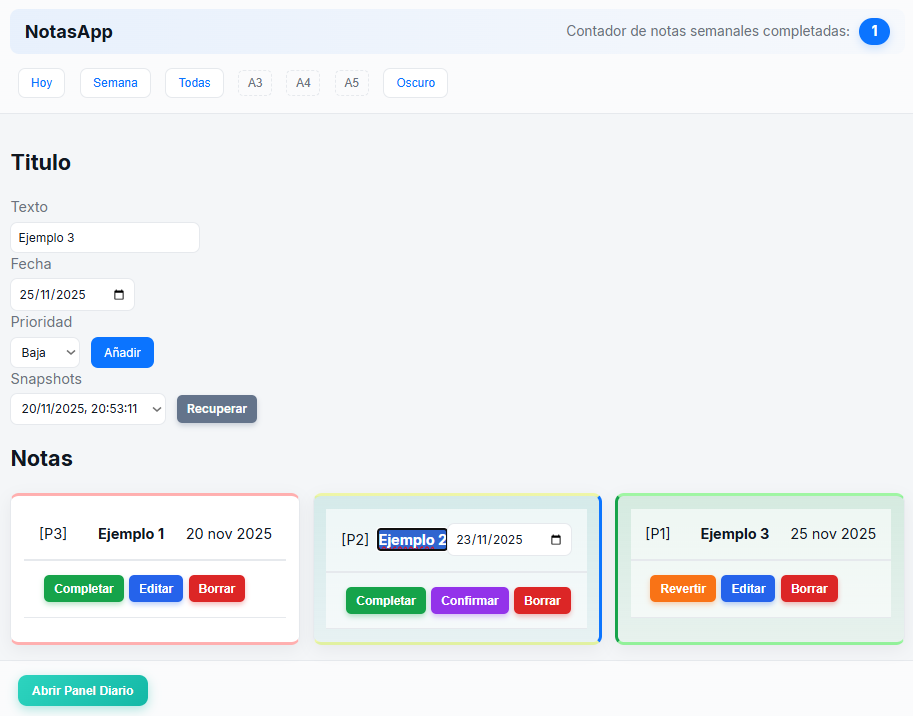Completar the Ejemplo 1 note
This screenshot has width=913, height=716.
83,588
